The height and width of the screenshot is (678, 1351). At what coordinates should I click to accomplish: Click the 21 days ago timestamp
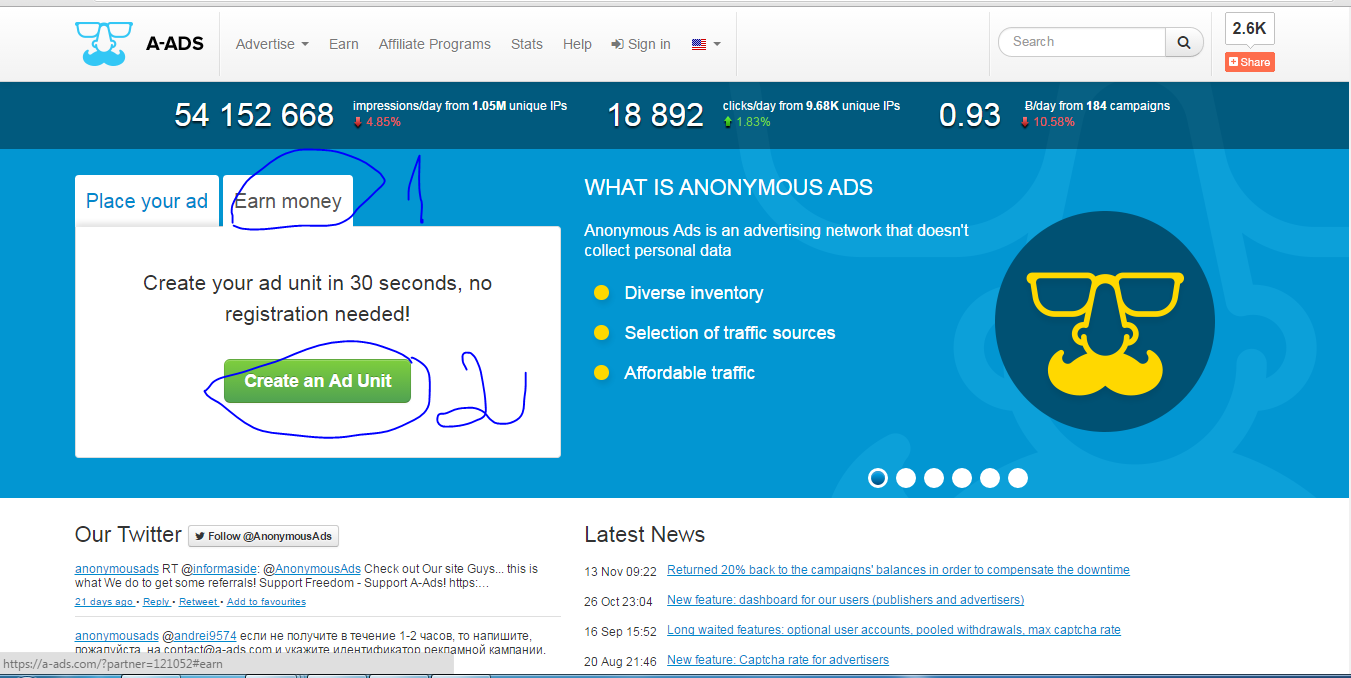tap(104, 602)
